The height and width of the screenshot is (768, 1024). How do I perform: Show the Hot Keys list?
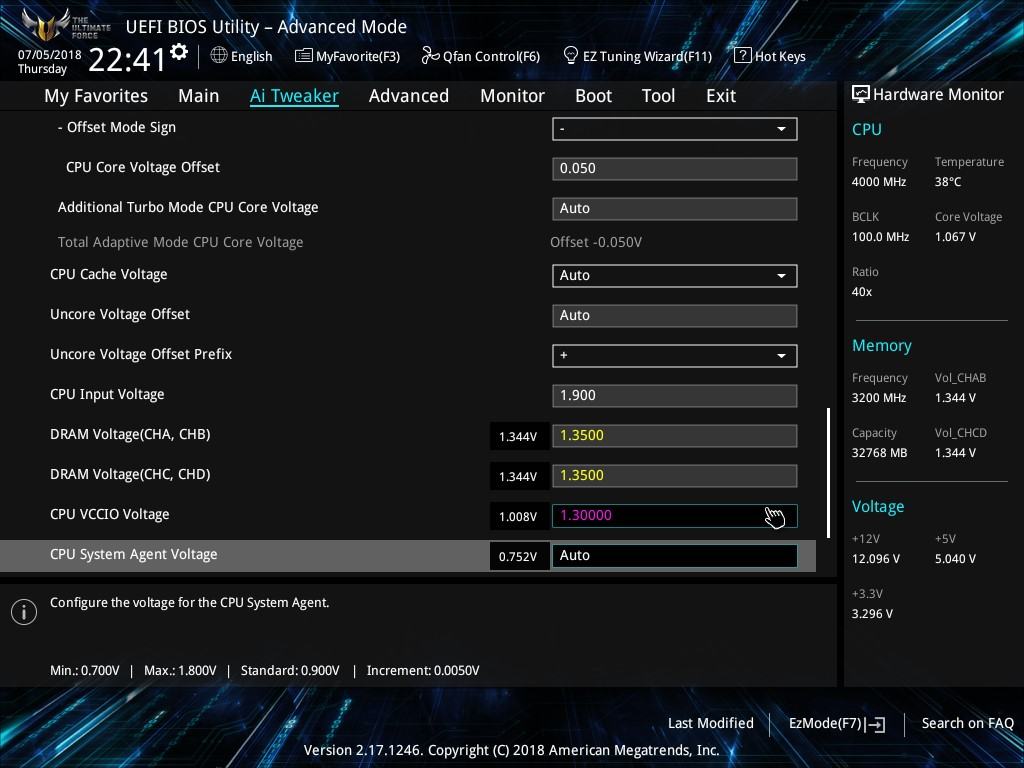[x=780, y=56]
